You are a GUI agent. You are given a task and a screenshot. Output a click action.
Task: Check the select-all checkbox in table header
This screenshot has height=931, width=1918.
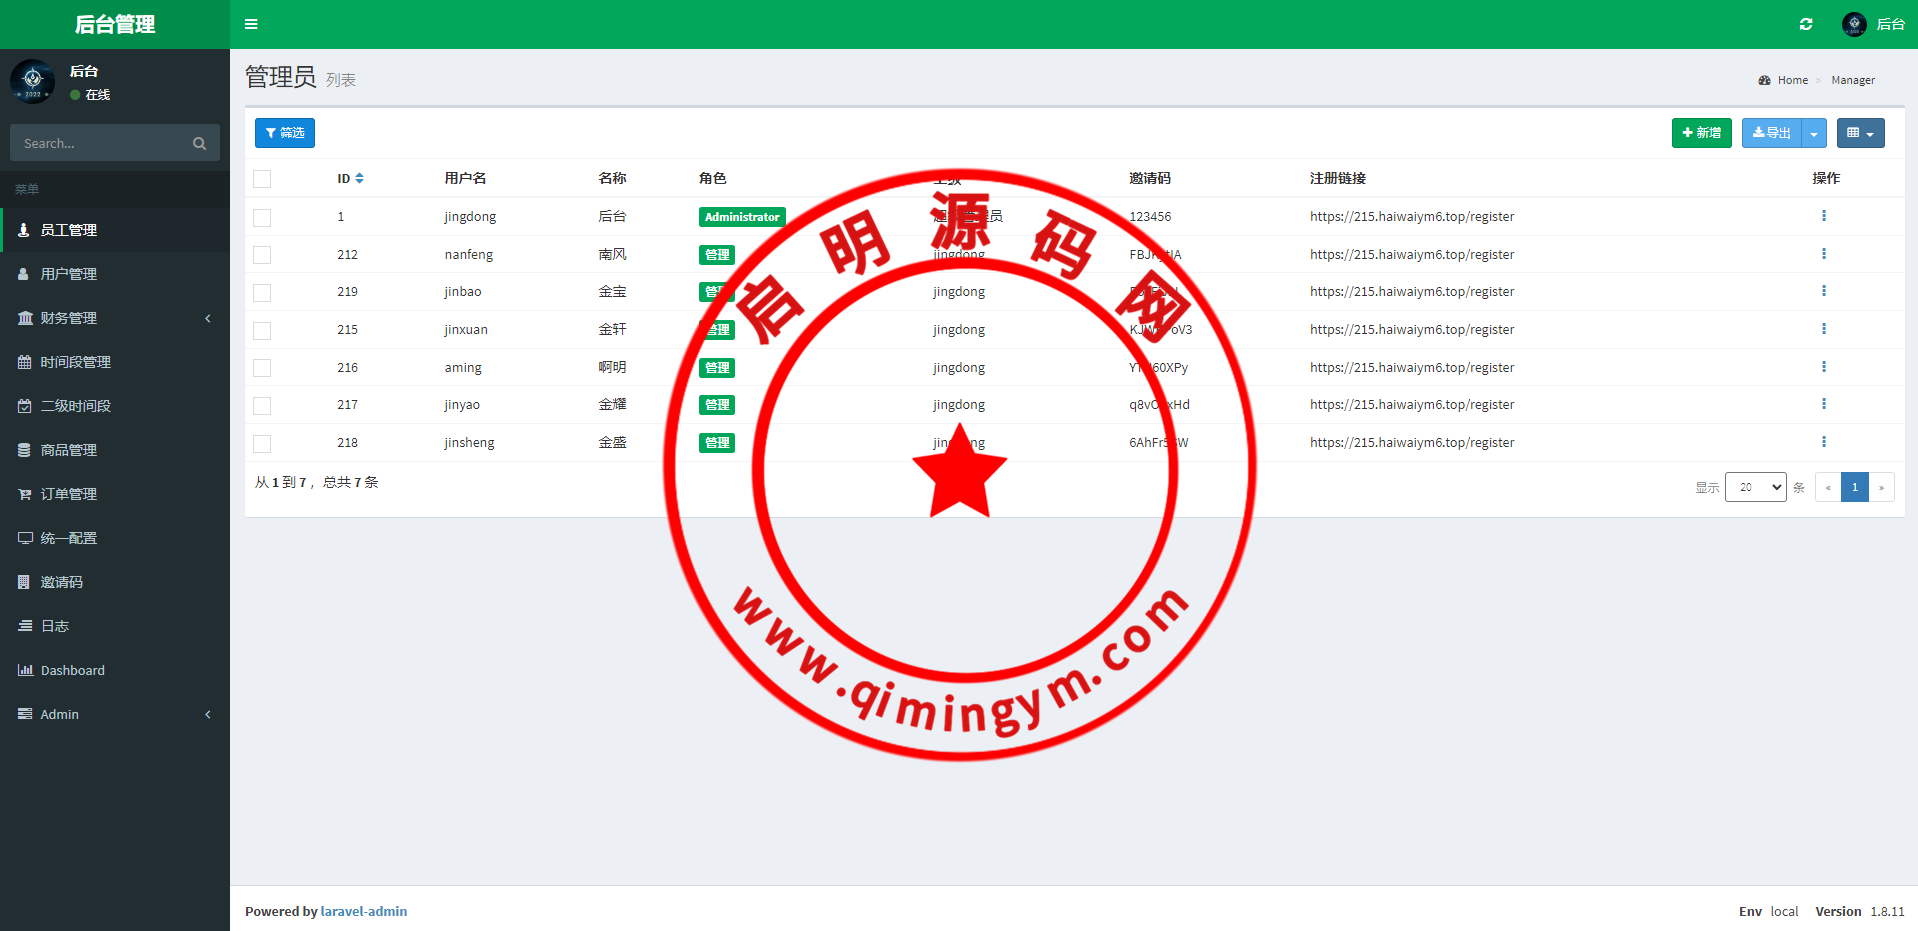click(262, 179)
